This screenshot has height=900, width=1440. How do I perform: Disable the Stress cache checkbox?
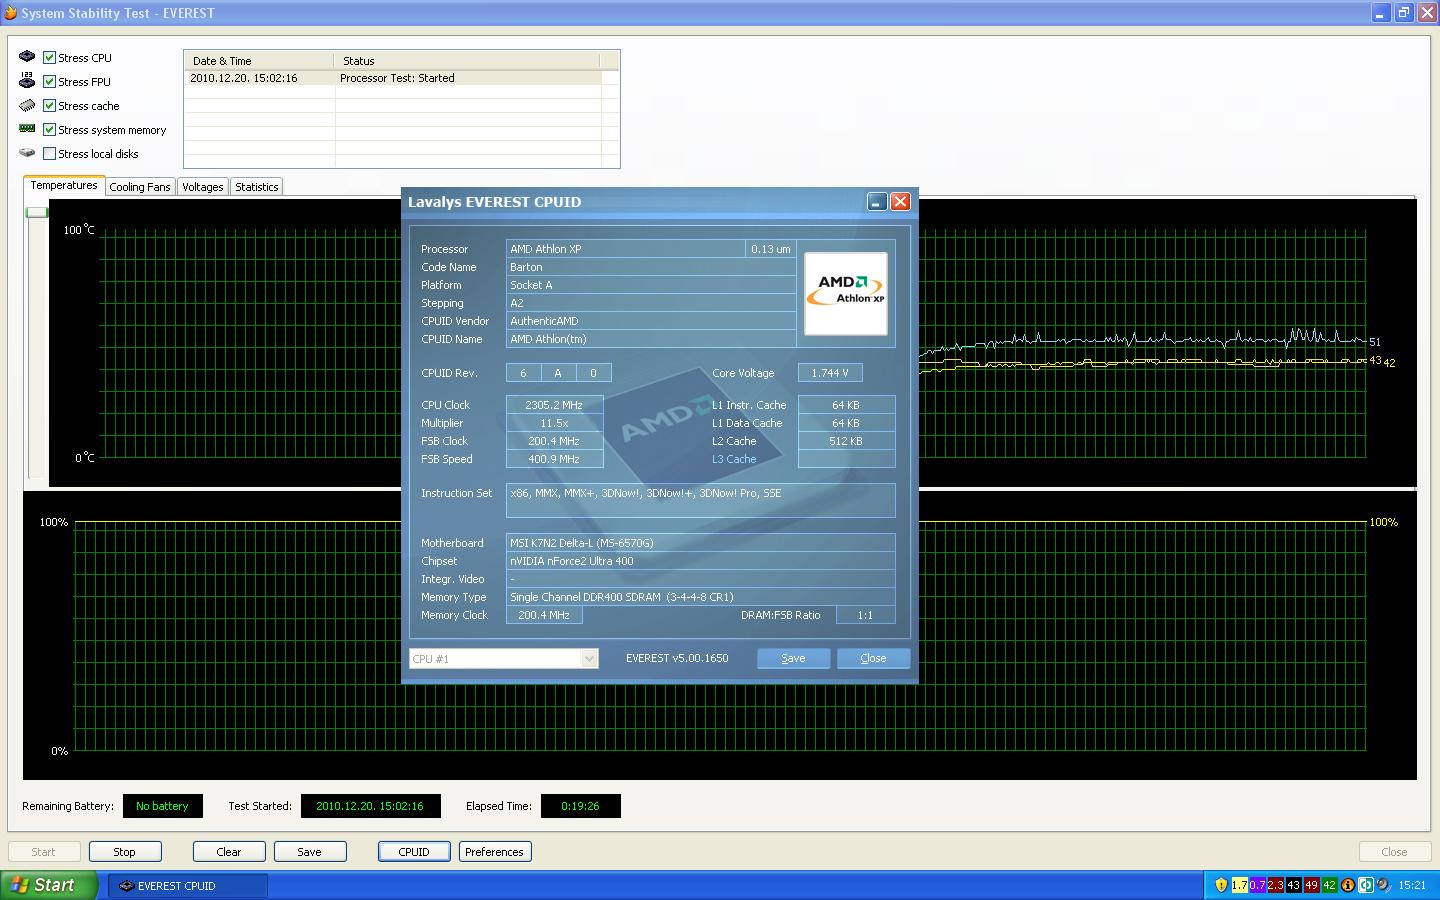point(49,105)
